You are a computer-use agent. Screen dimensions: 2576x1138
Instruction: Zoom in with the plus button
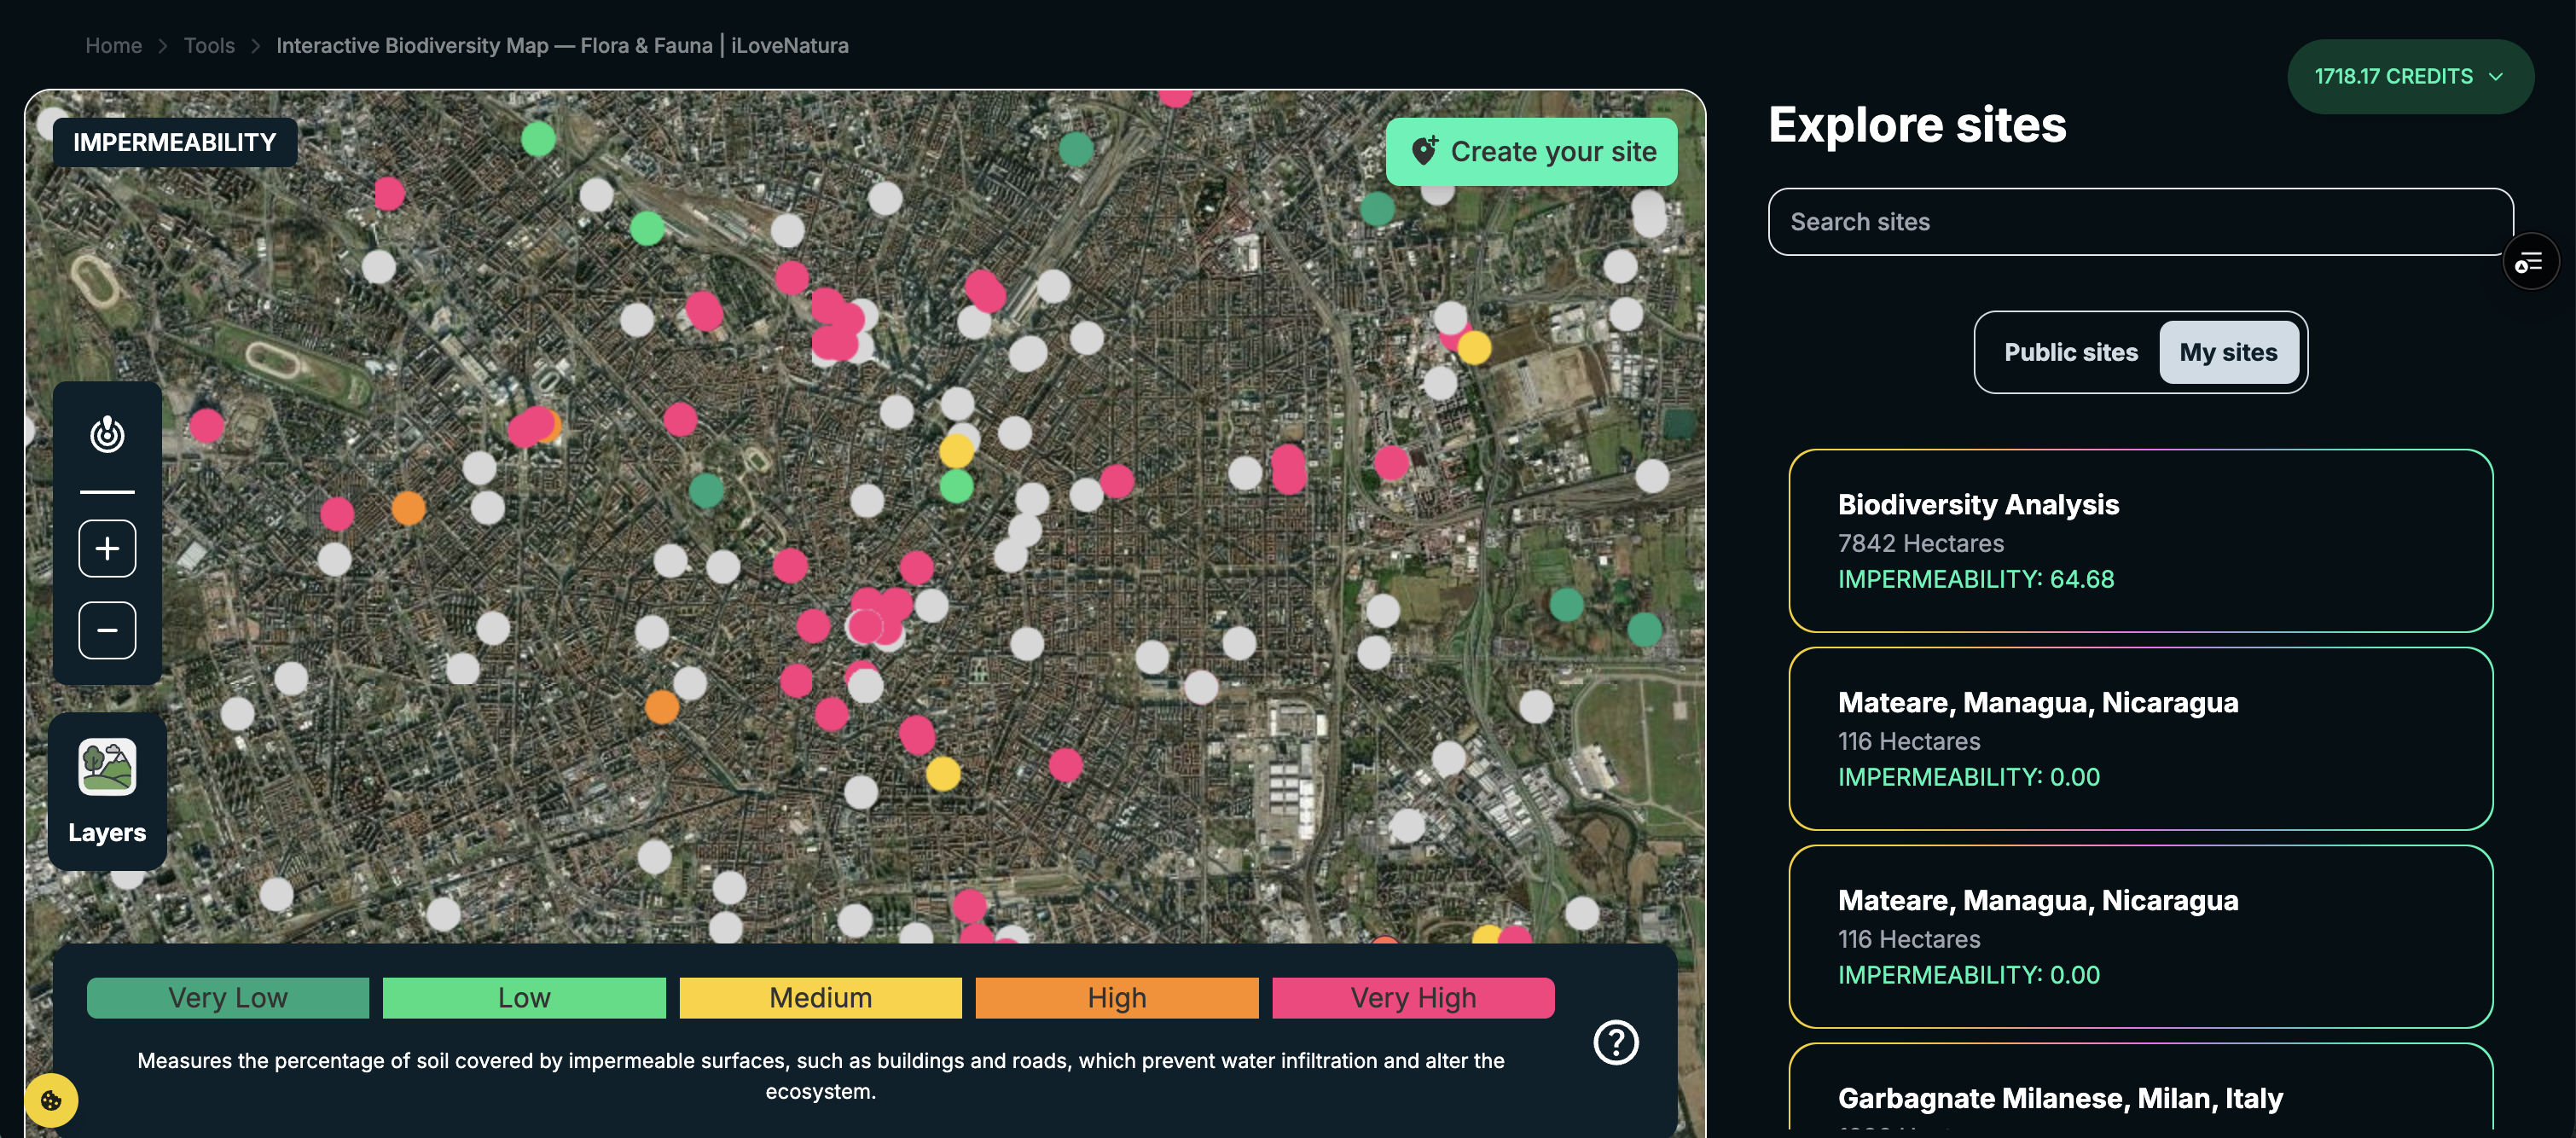107,548
